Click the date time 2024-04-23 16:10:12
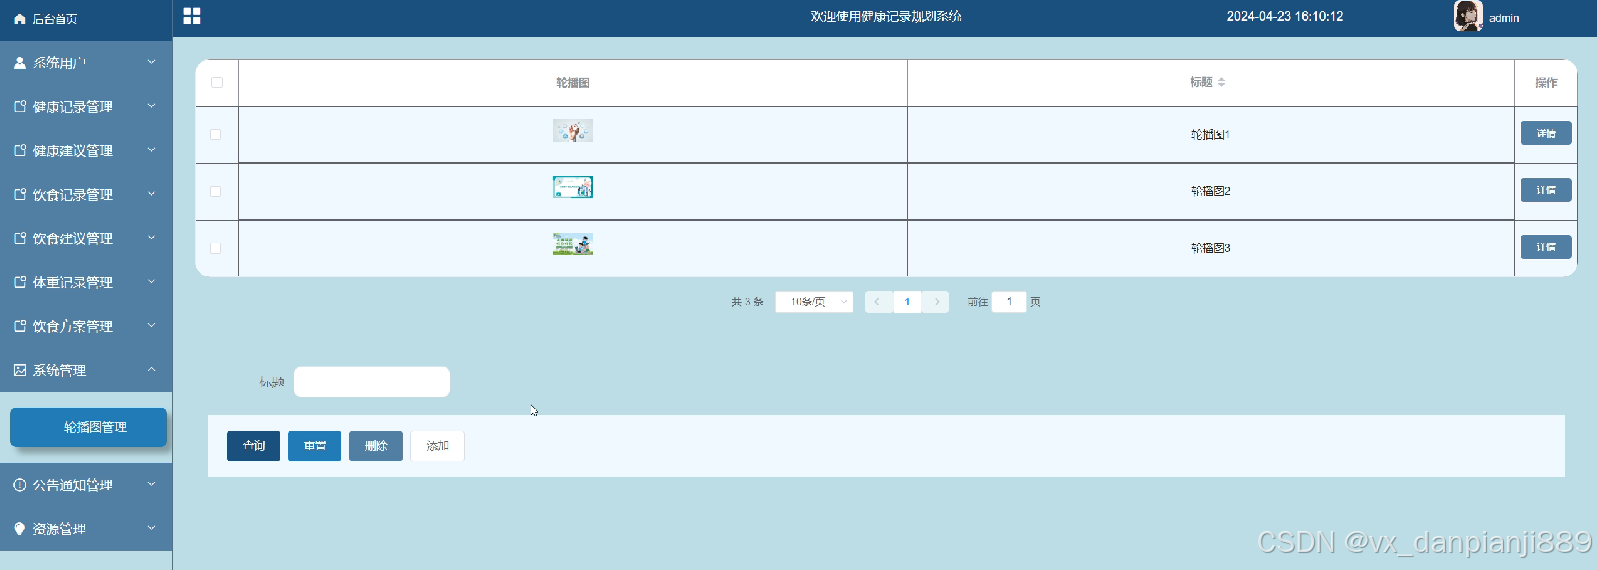 point(1285,17)
